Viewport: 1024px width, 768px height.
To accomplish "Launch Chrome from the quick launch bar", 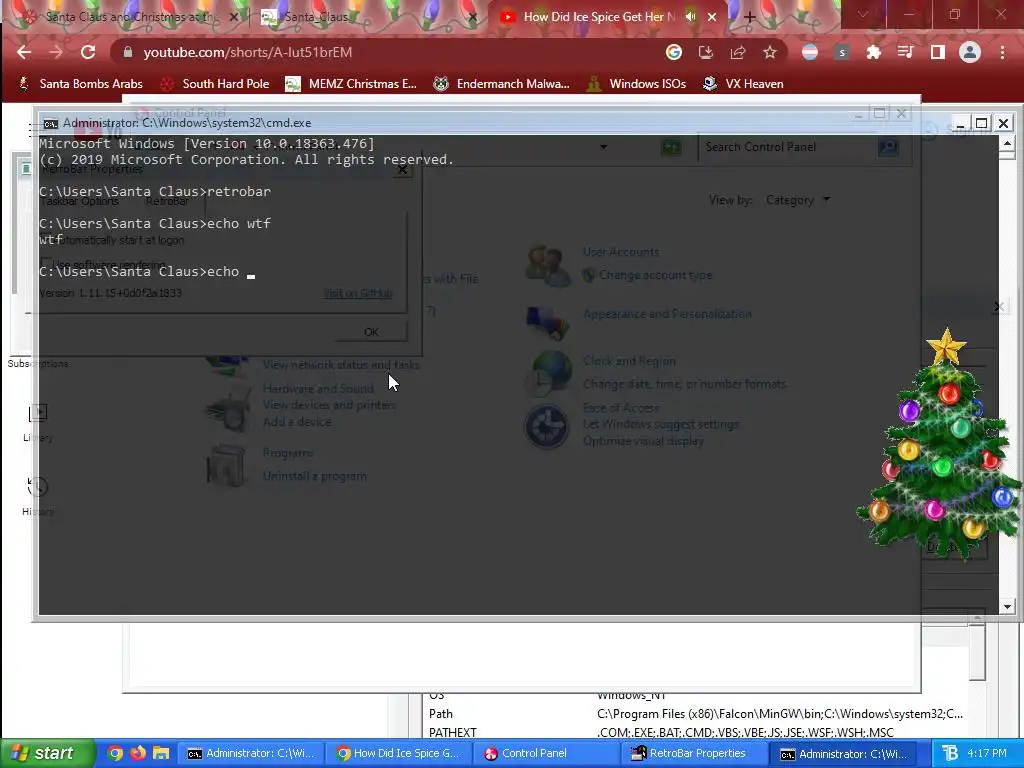I will (116, 754).
